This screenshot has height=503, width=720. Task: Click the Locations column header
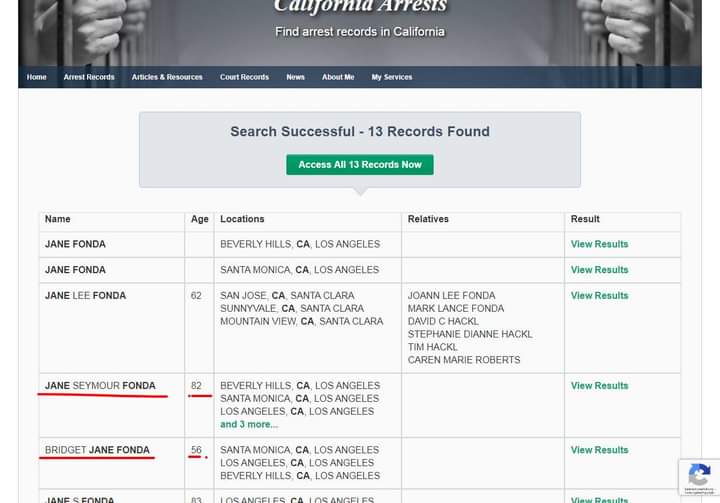(x=242, y=219)
